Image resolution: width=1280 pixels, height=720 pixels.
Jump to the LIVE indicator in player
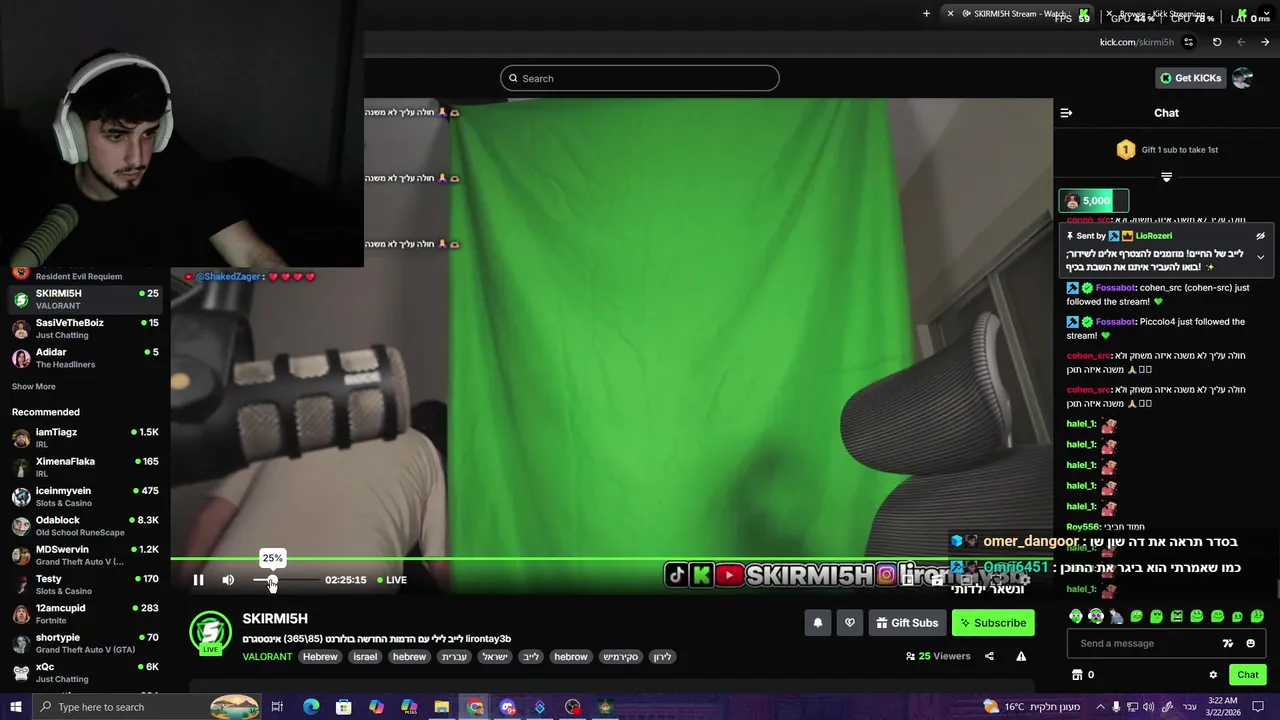point(392,580)
